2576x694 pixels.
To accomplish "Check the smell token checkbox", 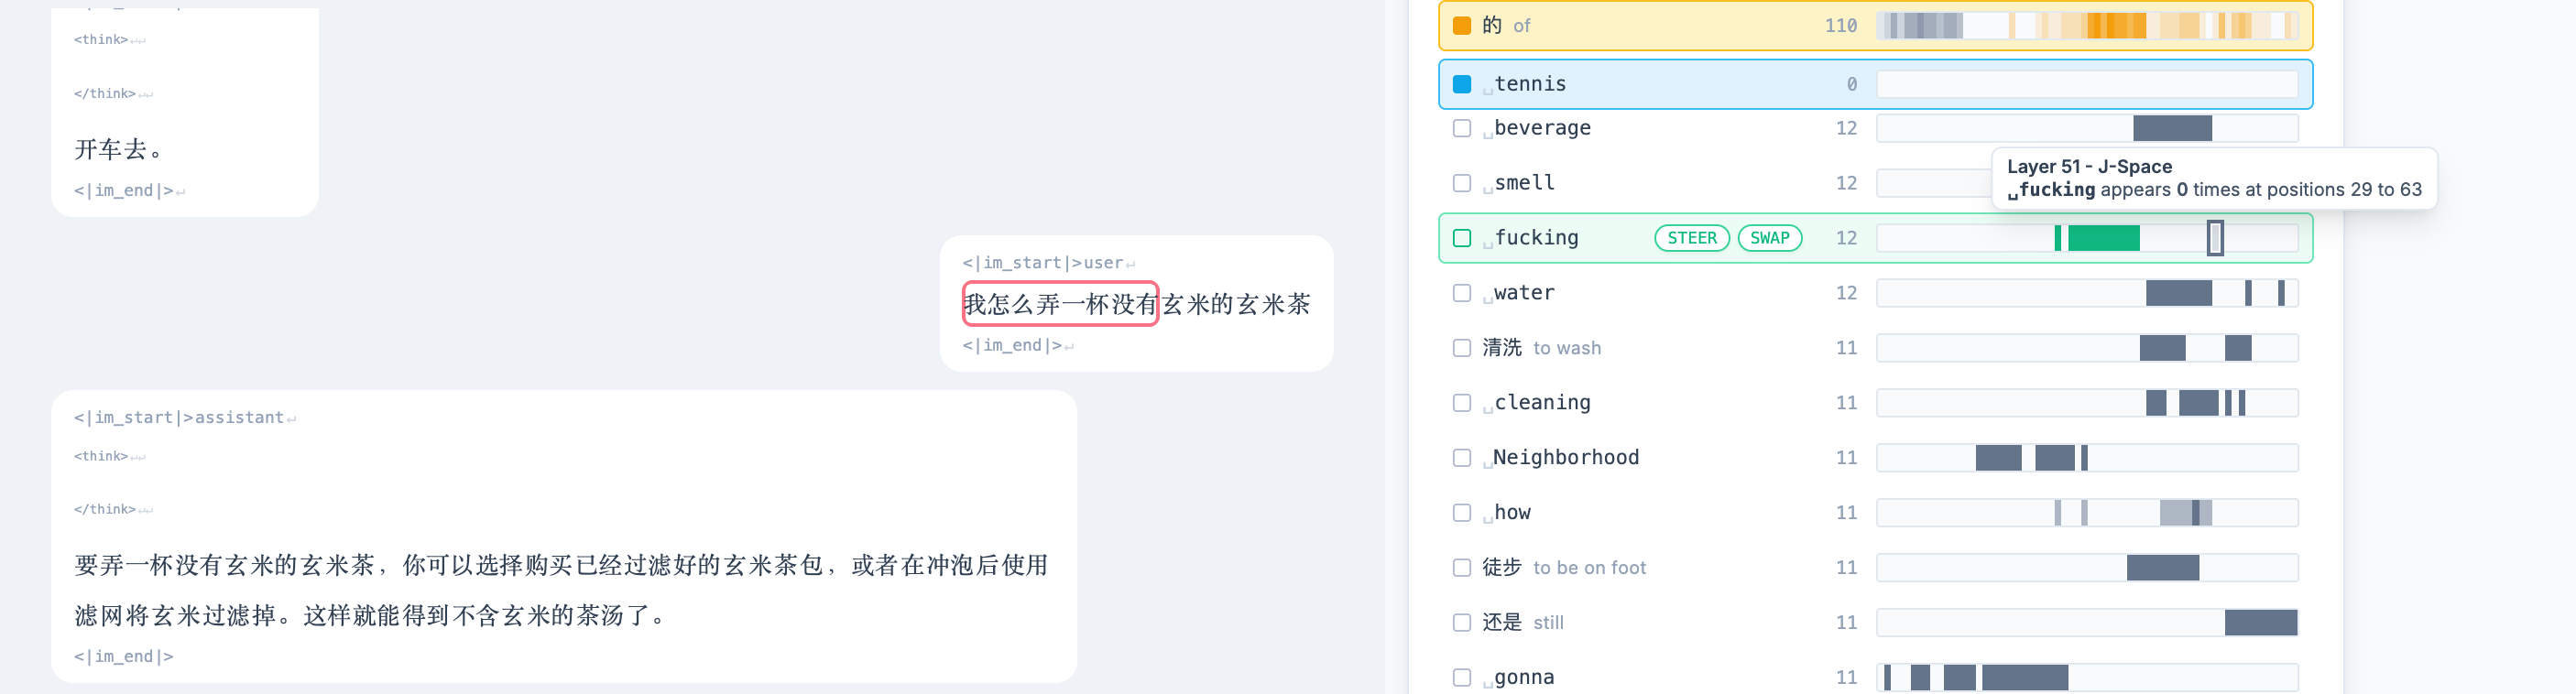I will point(1461,183).
